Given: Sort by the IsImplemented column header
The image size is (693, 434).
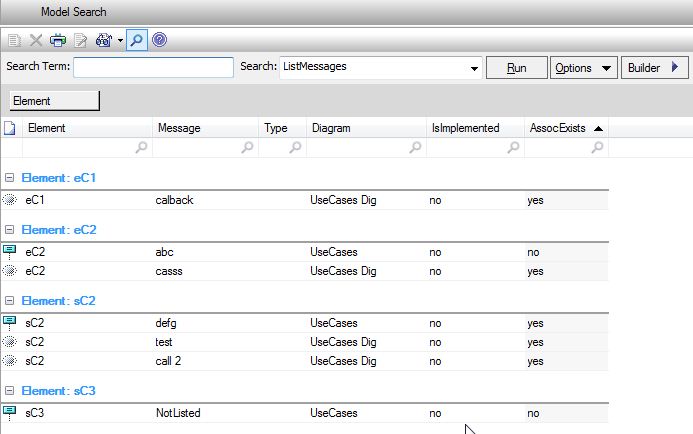Looking at the screenshot, I should 475,128.
